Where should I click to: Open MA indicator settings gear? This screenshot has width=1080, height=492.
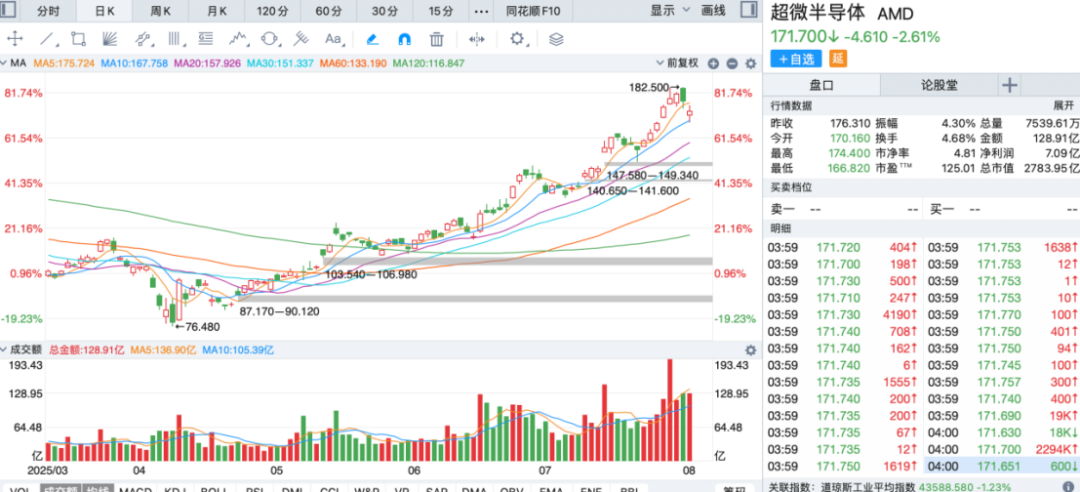(751, 63)
